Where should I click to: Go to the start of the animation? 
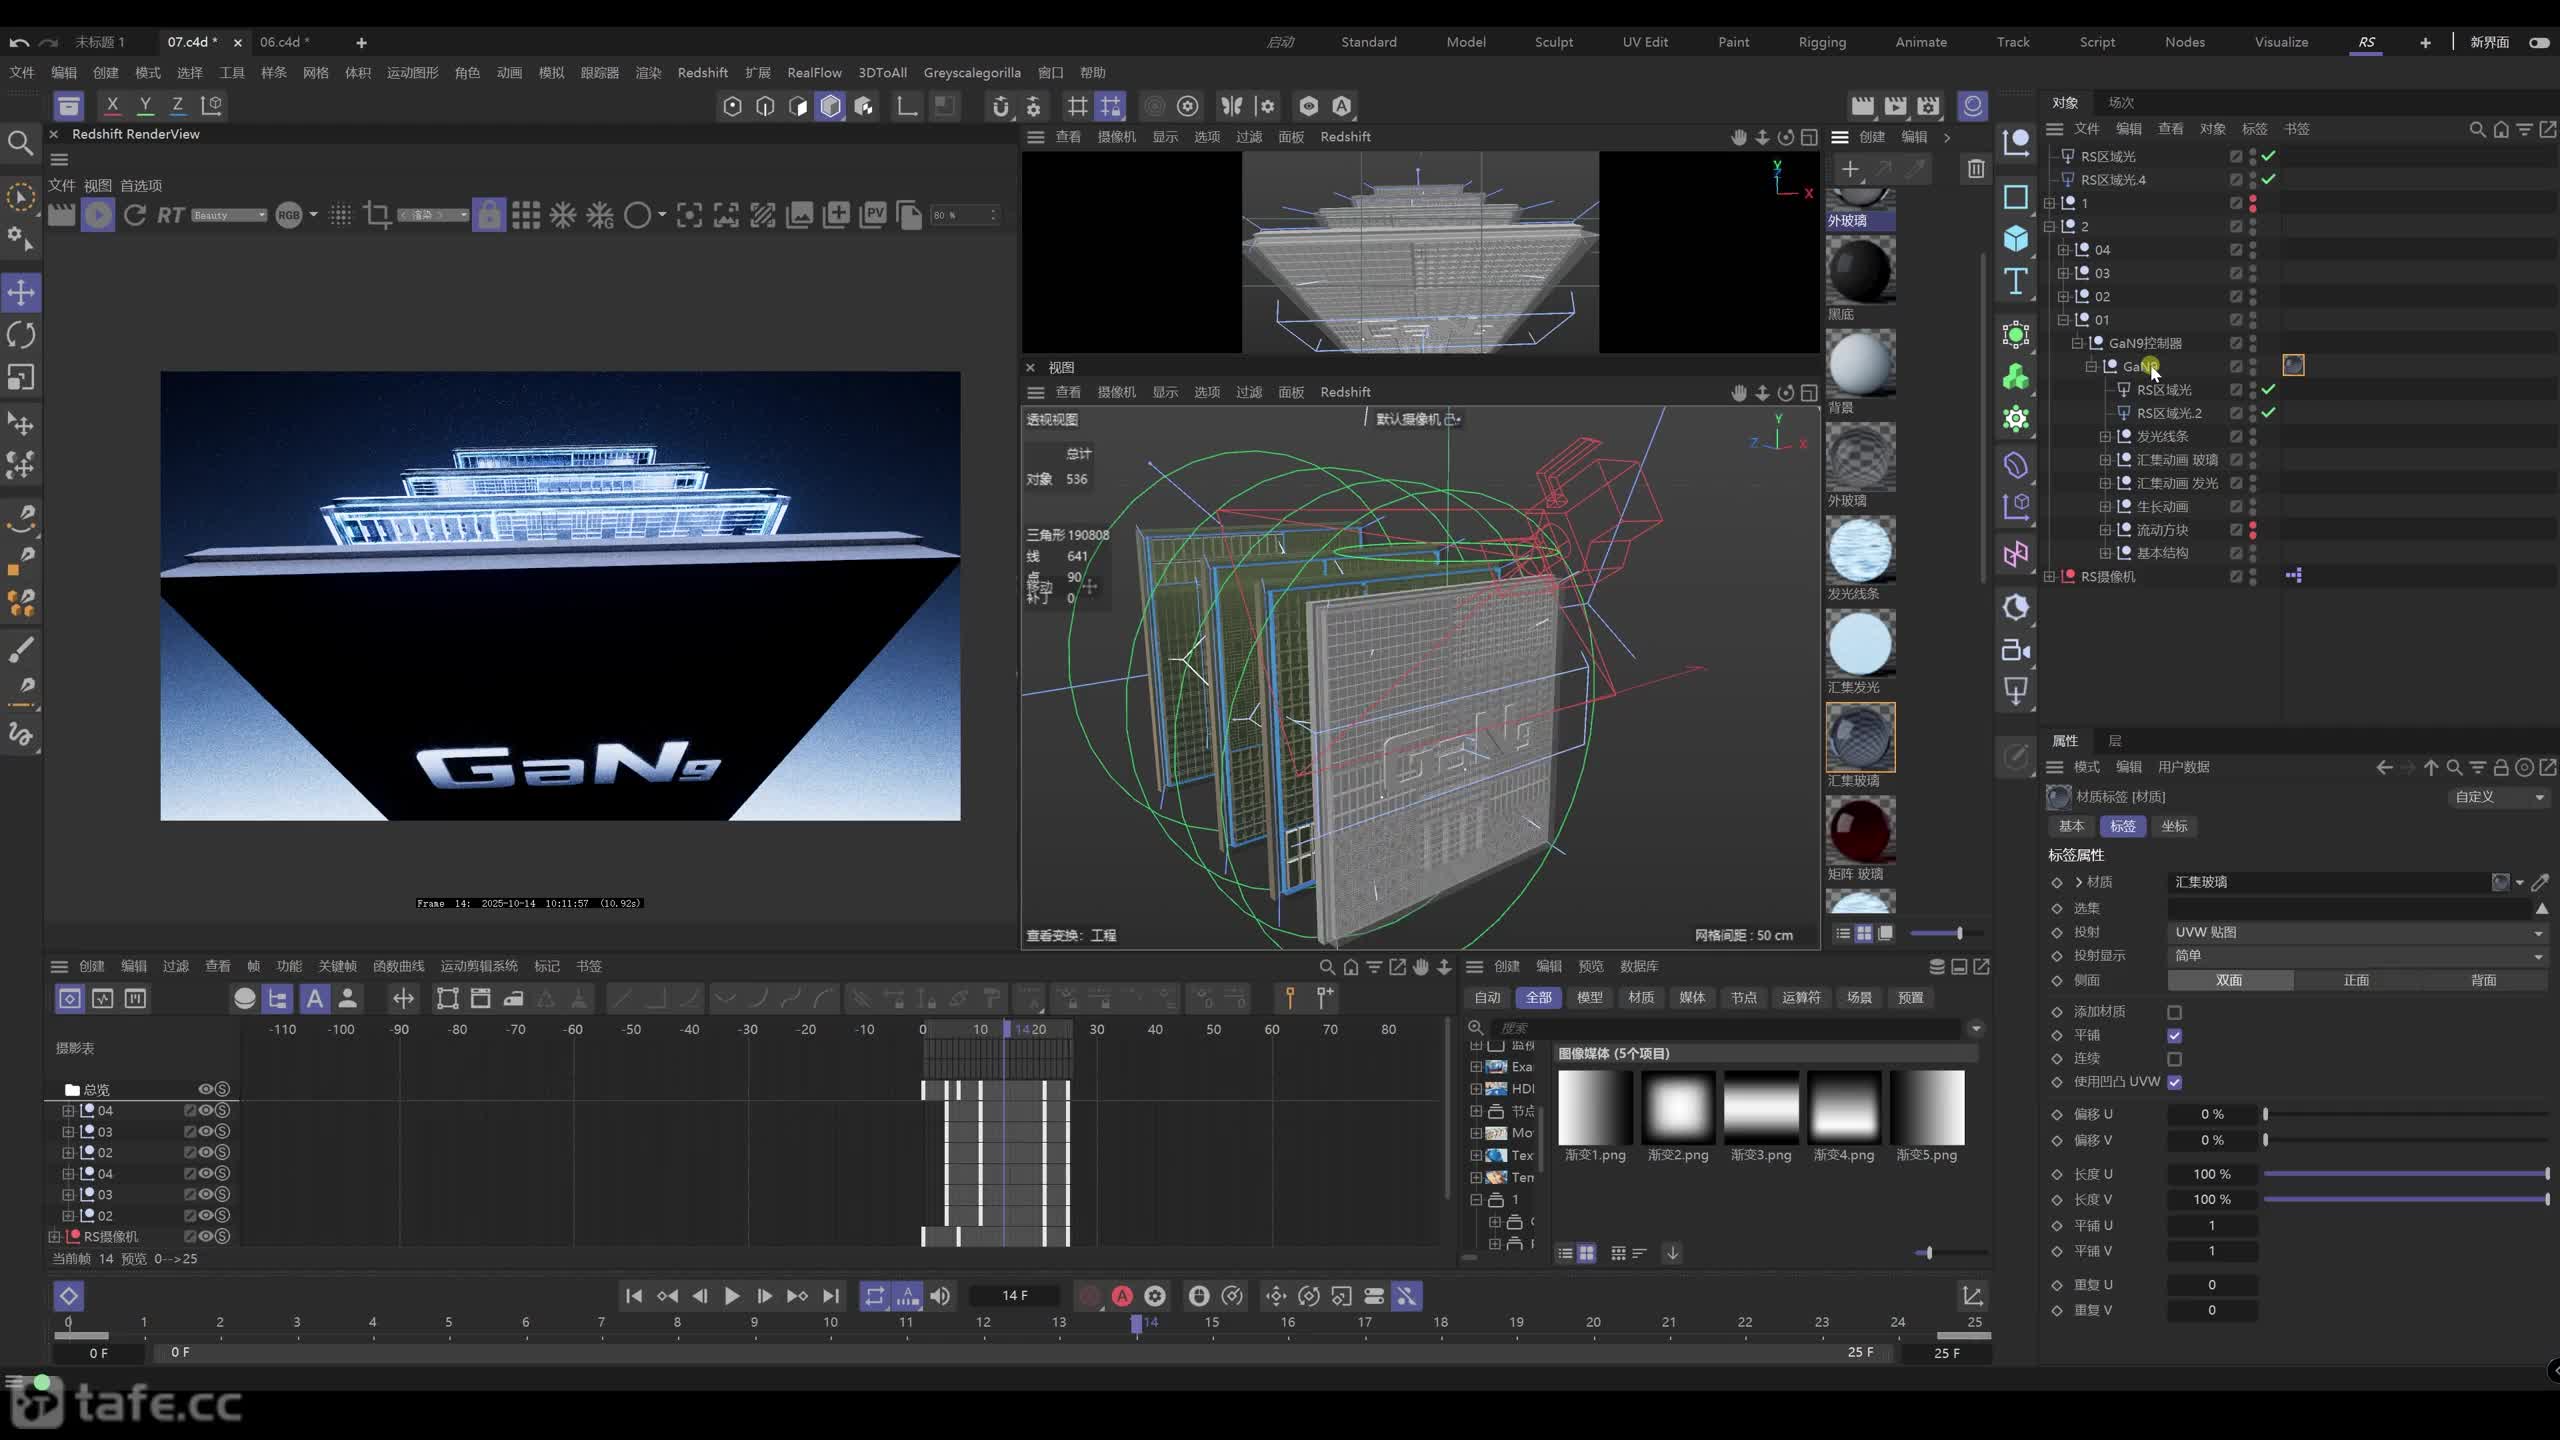click(633, 1296)
